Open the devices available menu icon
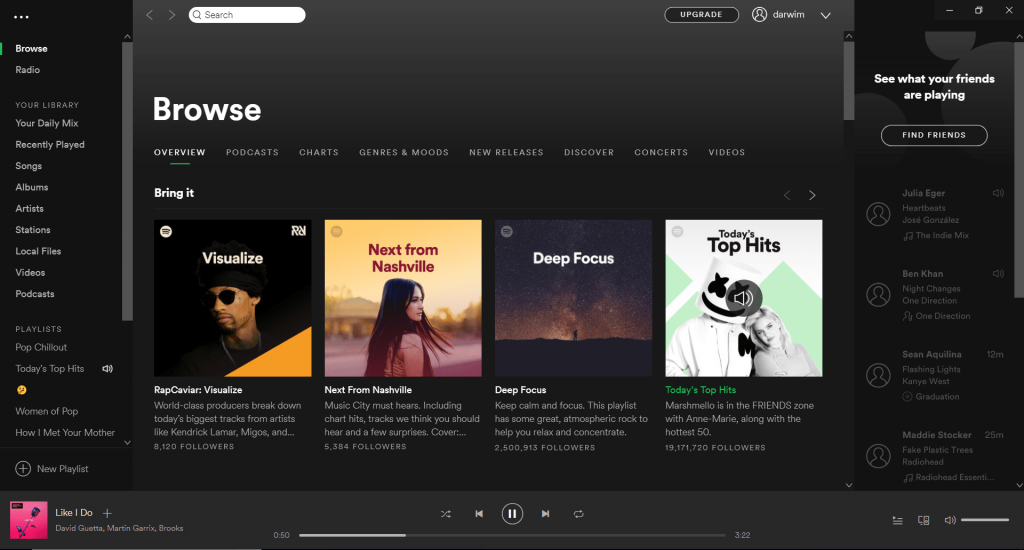 [923, 520]
